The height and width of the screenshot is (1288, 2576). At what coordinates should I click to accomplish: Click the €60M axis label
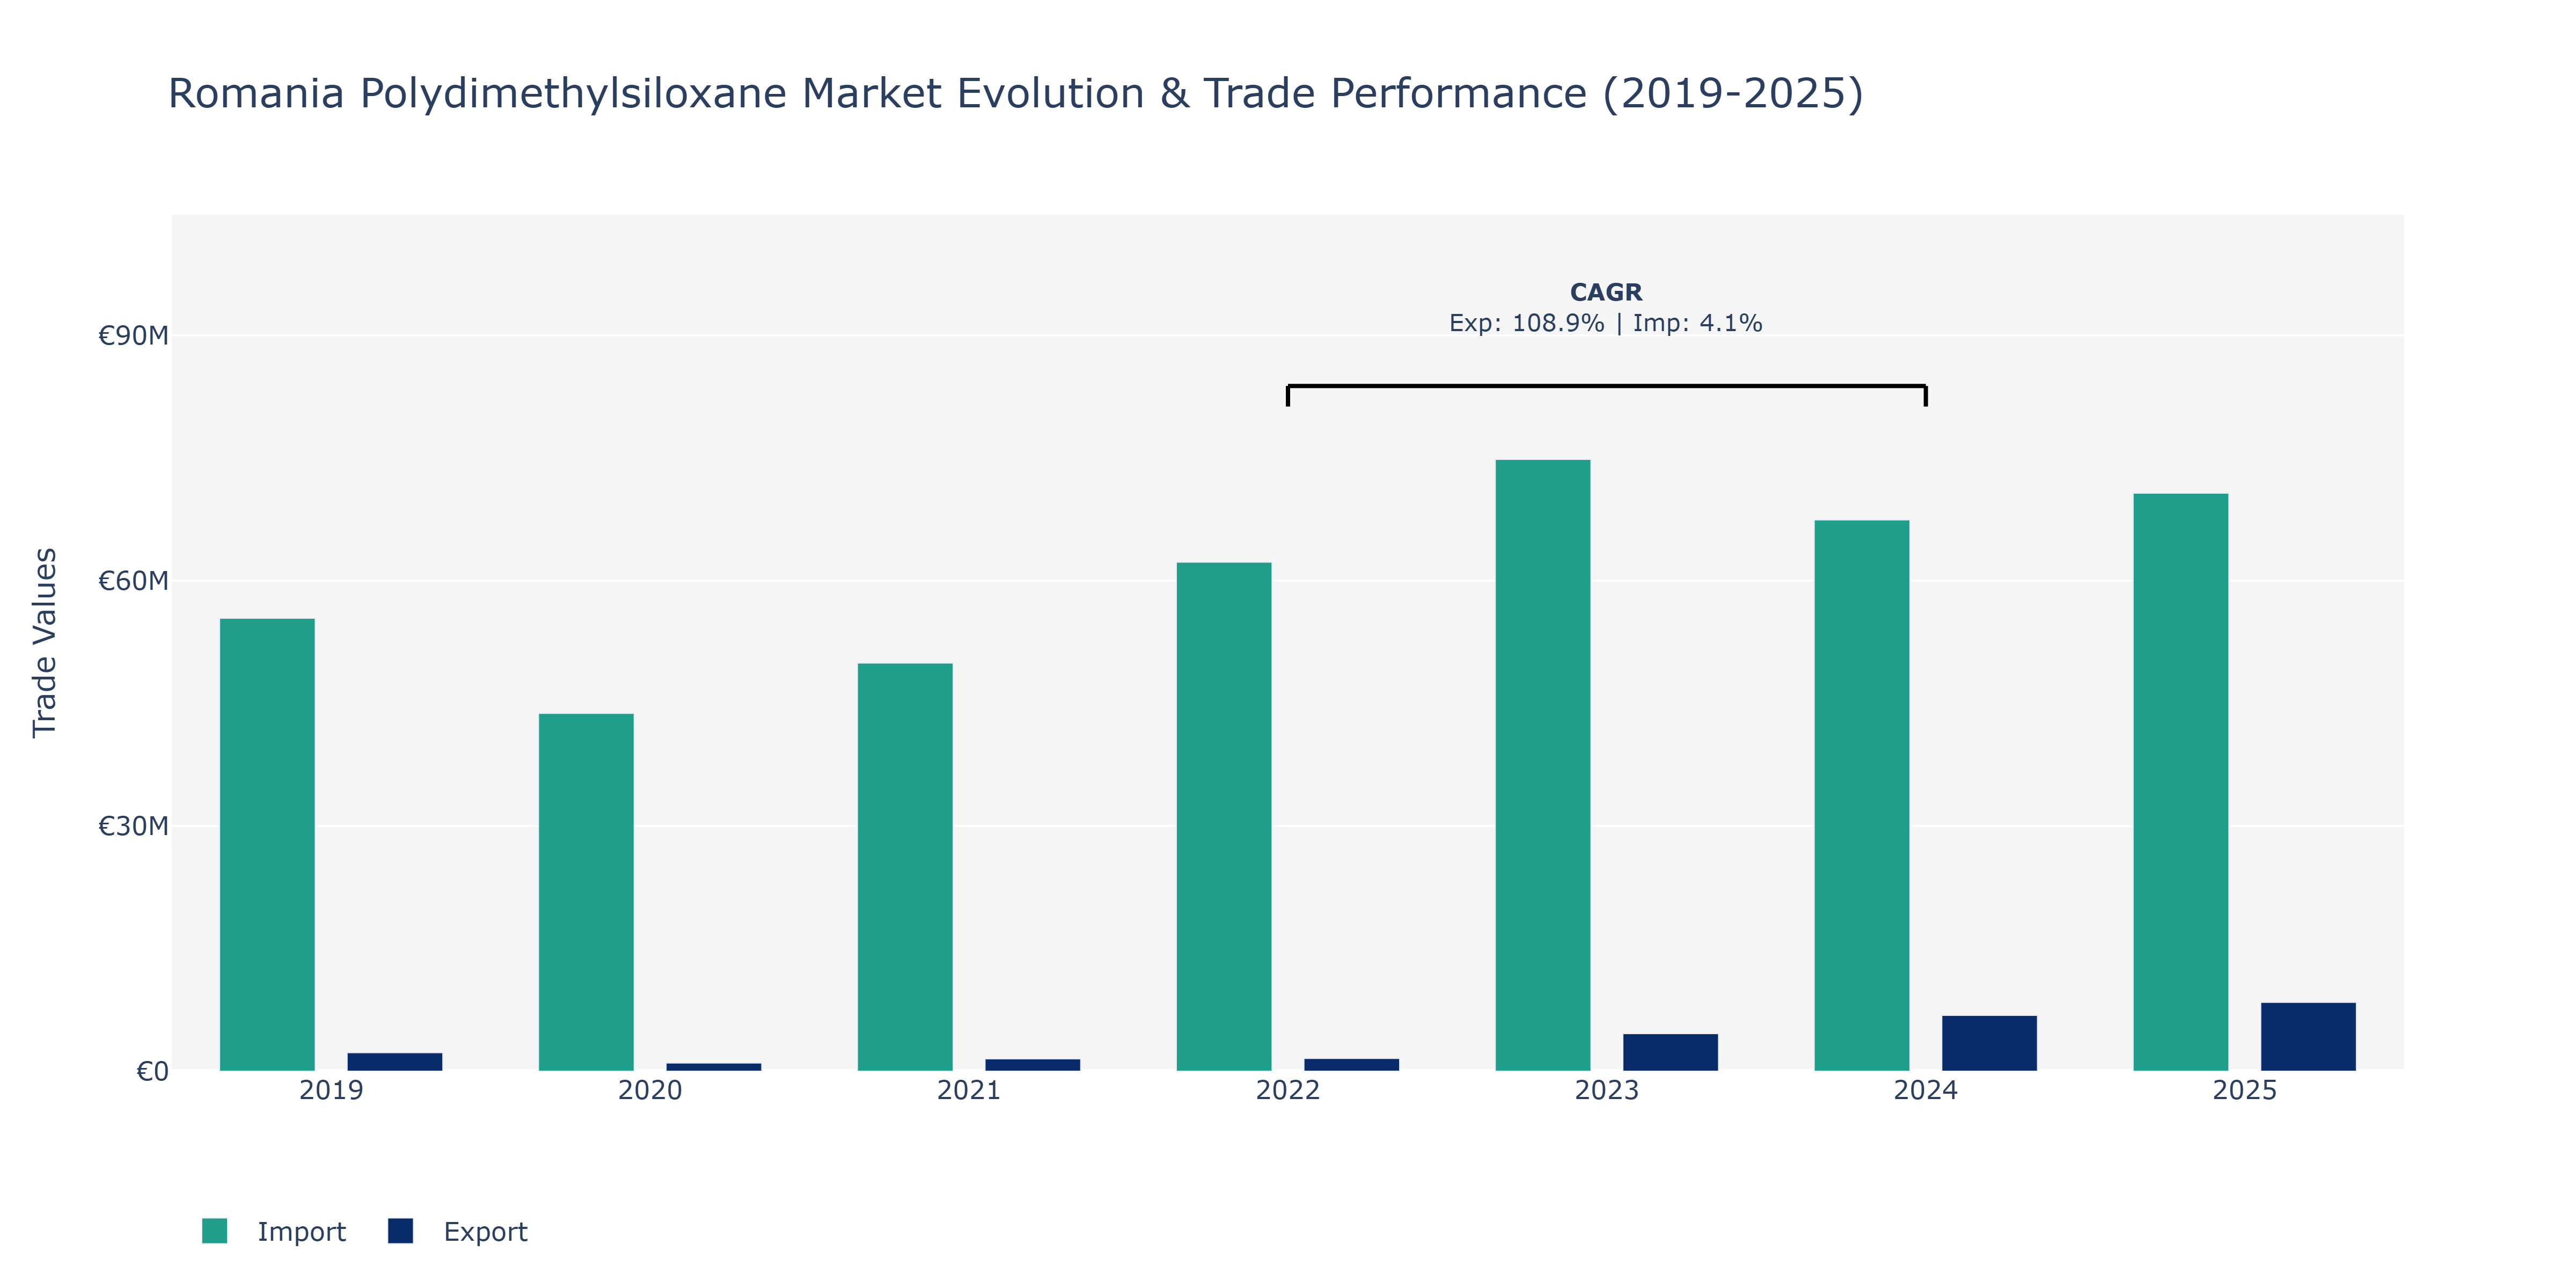point(133,581)
